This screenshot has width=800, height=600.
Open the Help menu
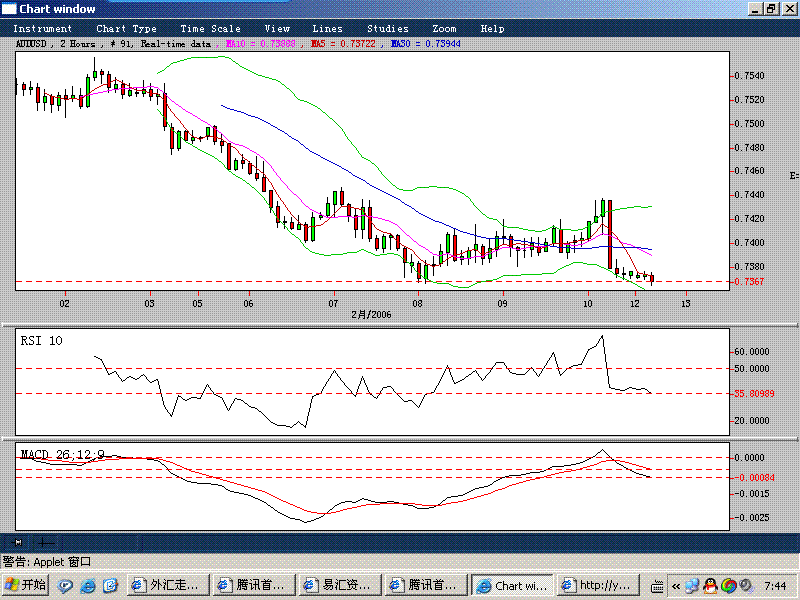492,29
